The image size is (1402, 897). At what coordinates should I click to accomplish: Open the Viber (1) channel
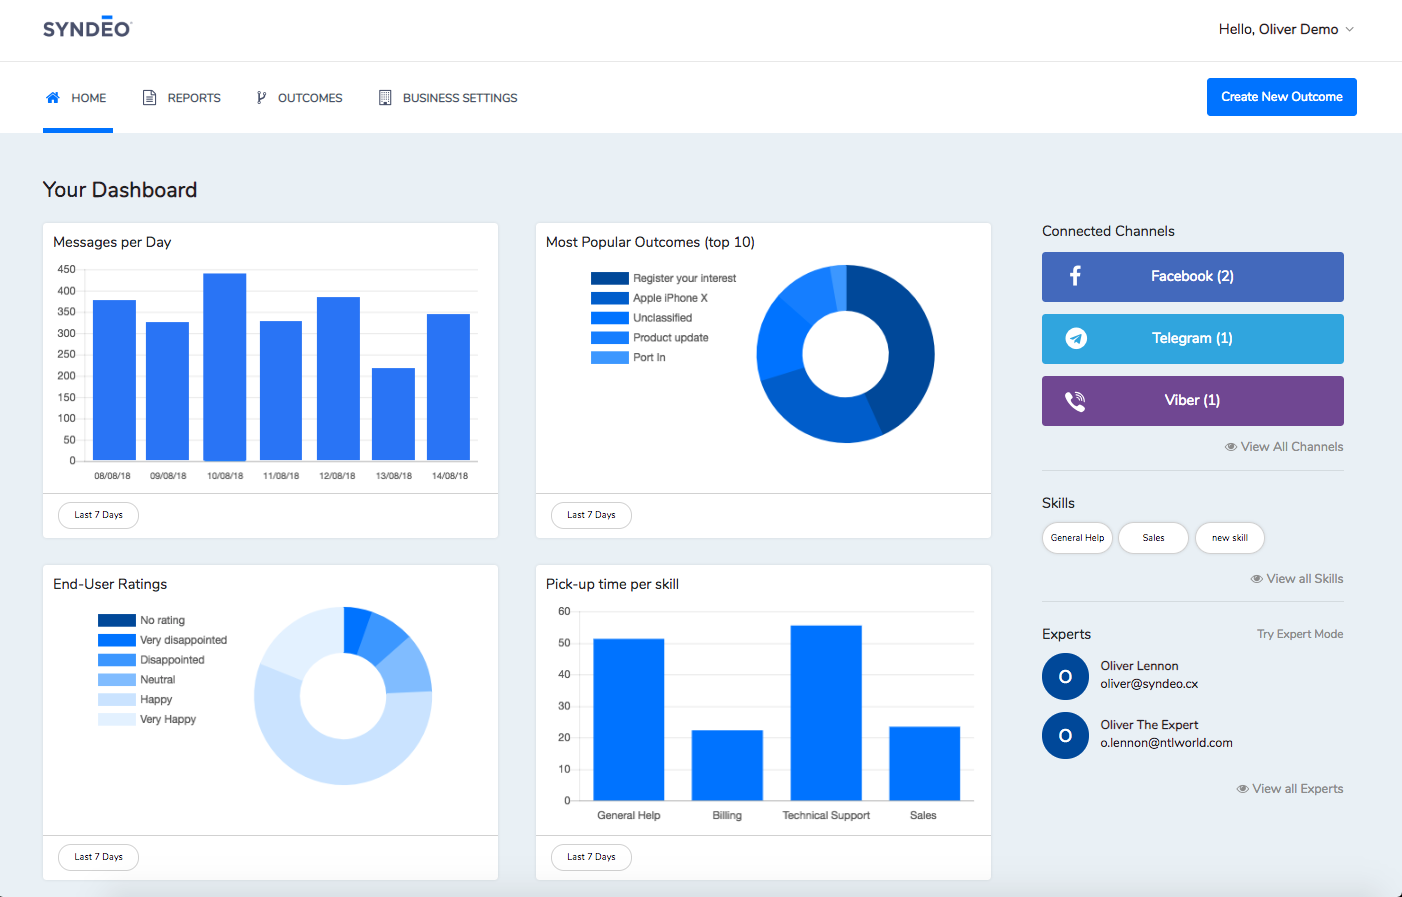click(x=1193, y=401)
